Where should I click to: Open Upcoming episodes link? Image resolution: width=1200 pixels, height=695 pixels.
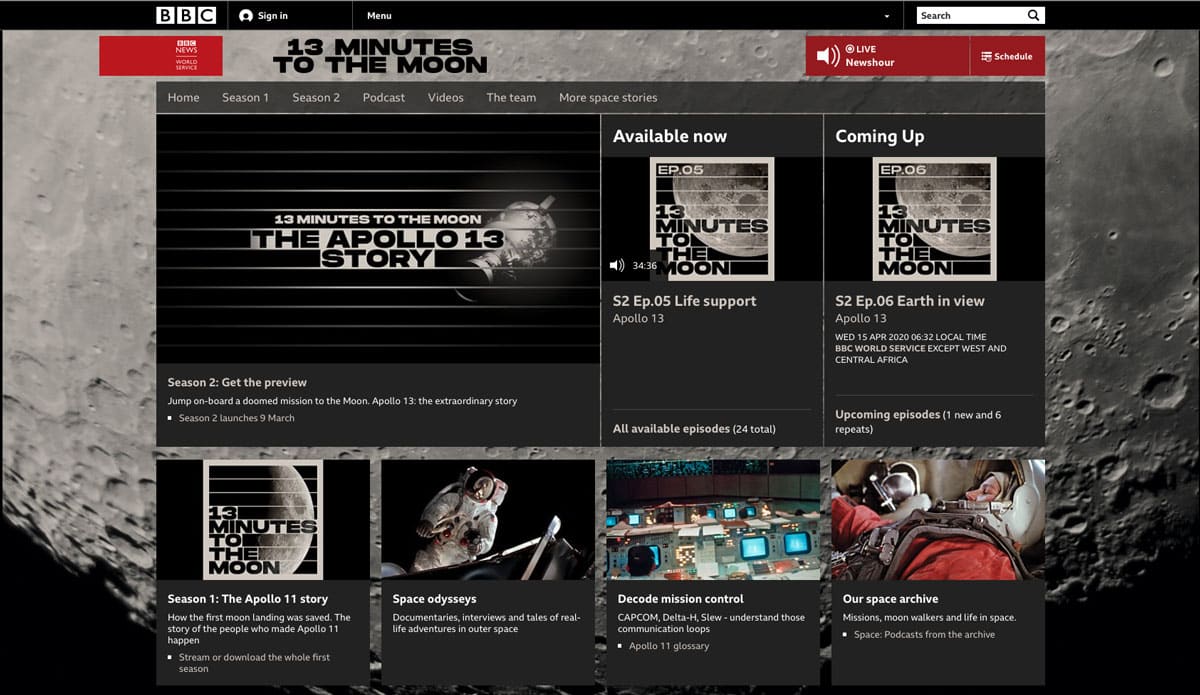pos(888,414)
